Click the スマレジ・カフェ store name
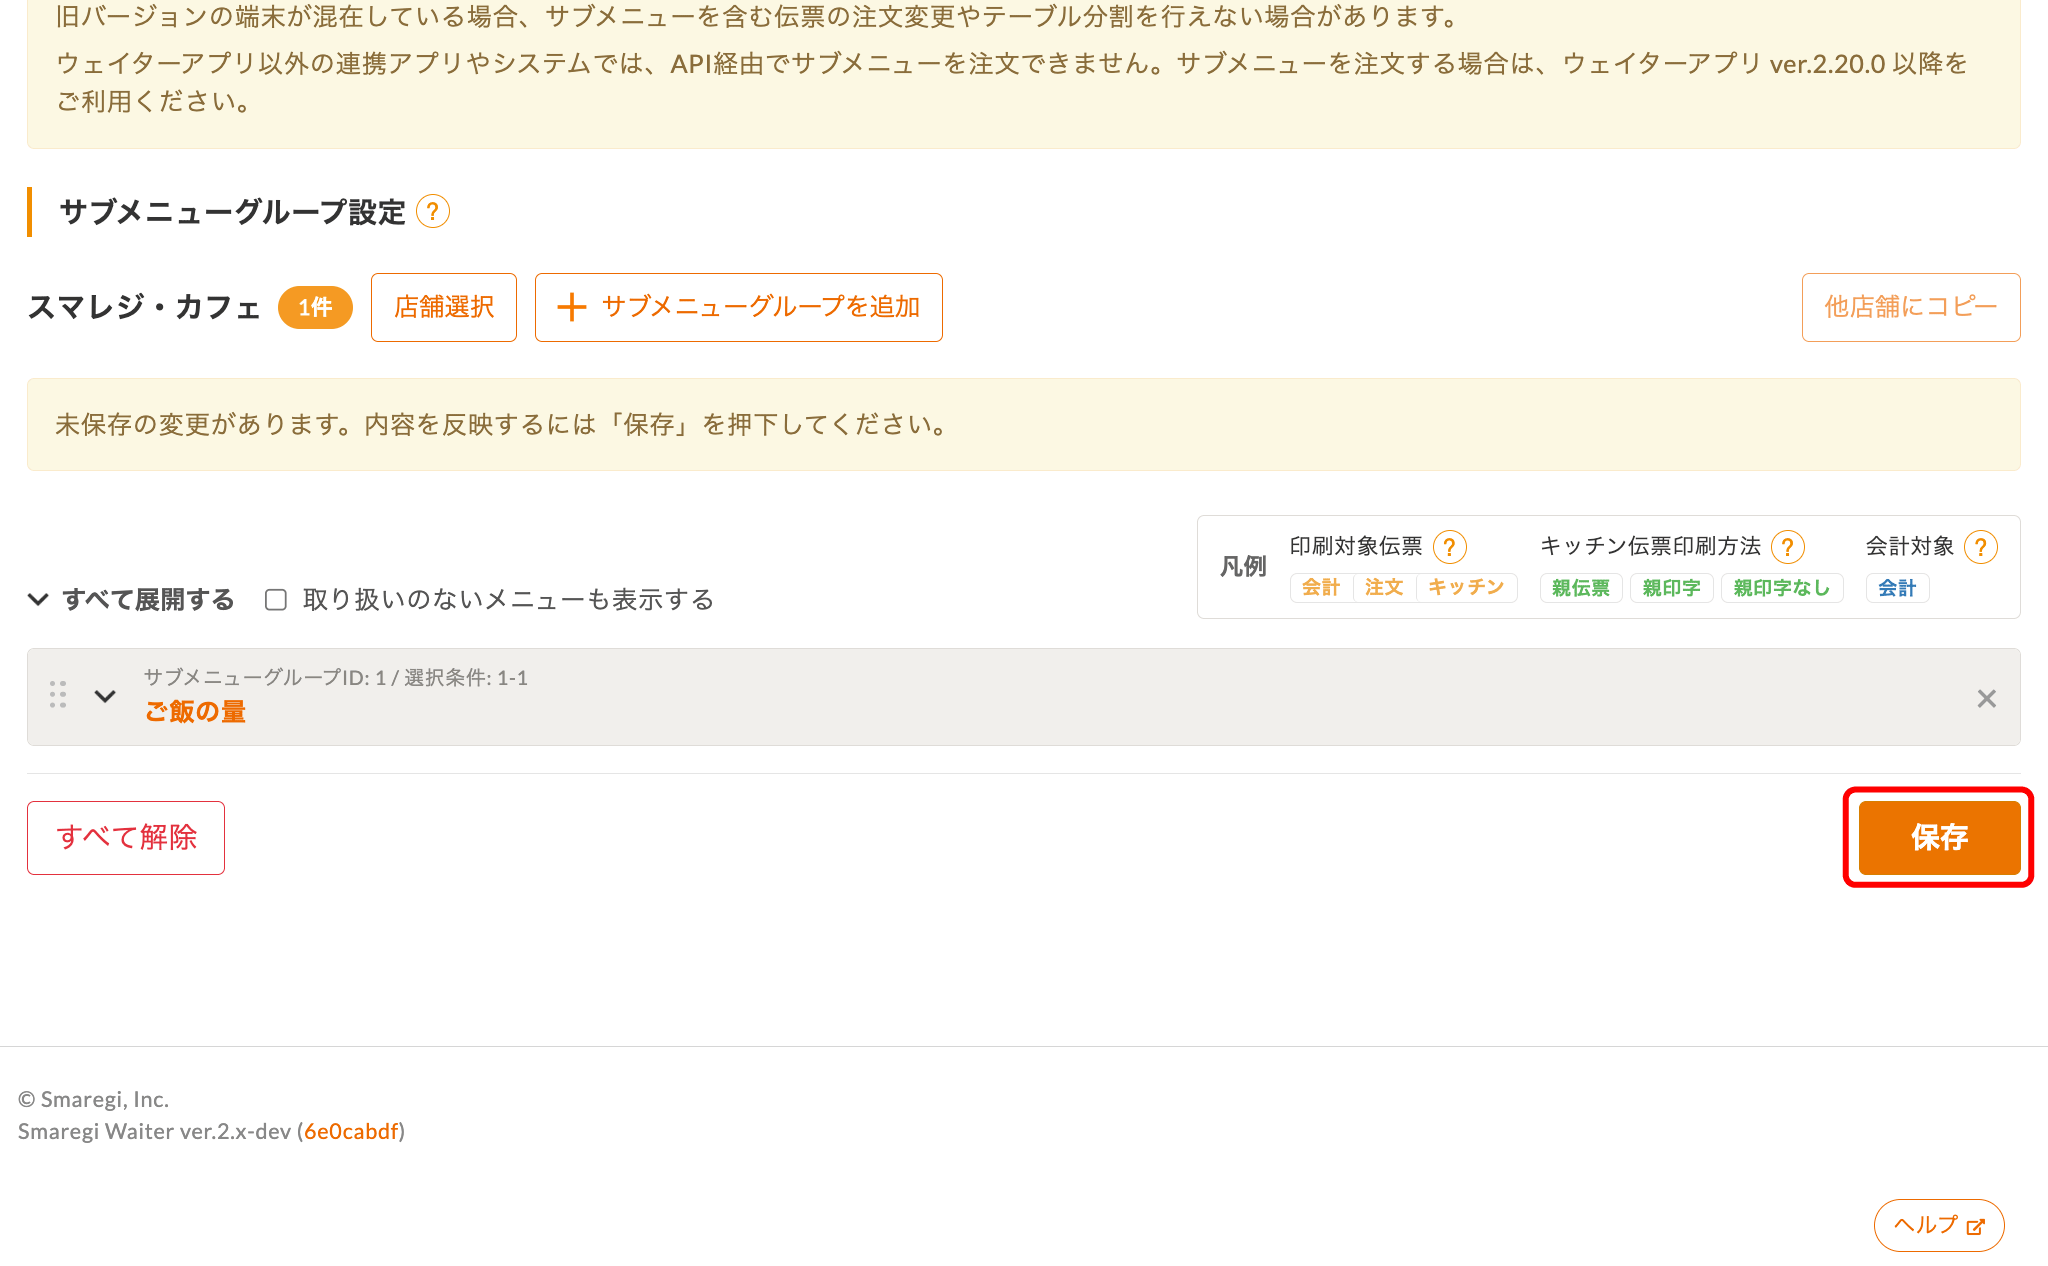Image resolution: width=2048 pixels, height=1266 pixels. pos(144,307)
